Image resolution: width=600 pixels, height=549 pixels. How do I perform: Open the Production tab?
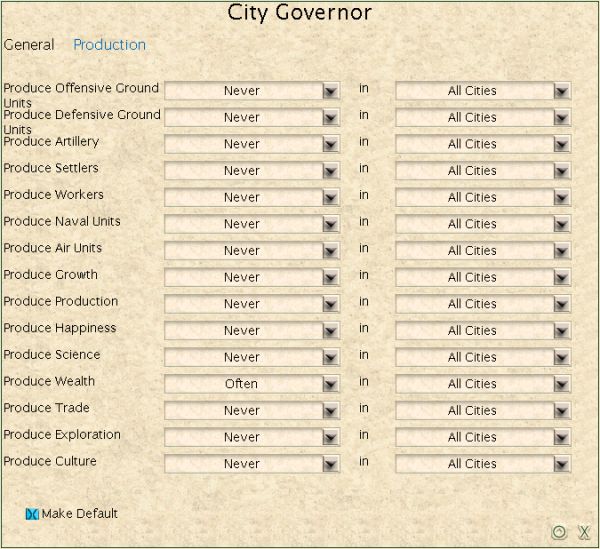[x=109, y=45]
